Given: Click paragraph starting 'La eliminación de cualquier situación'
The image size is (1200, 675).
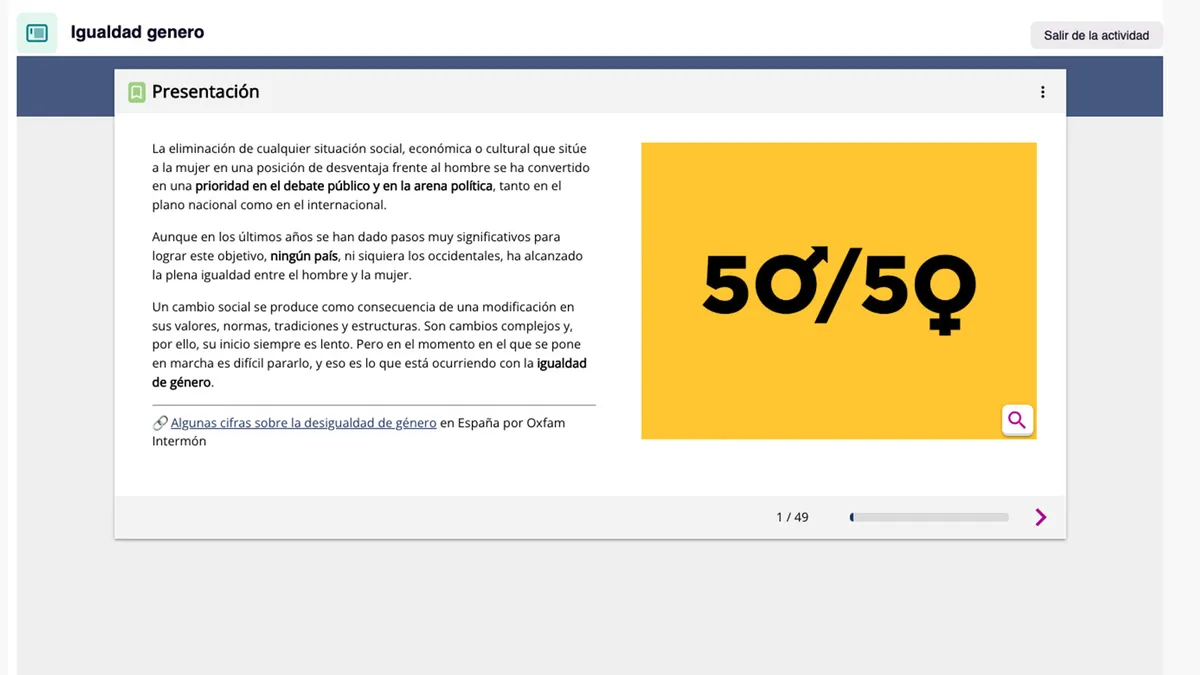Looking at the screenshot, I should click(x=371, y=177).
